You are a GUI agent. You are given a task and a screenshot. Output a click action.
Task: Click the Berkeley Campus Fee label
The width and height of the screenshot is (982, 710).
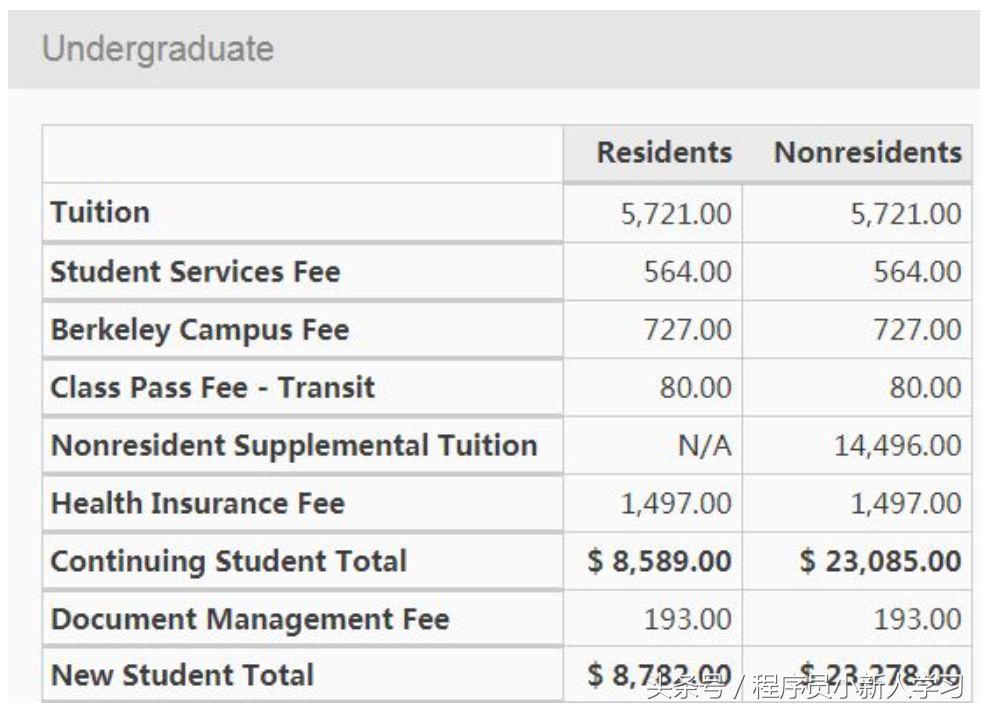coord(199,329)
